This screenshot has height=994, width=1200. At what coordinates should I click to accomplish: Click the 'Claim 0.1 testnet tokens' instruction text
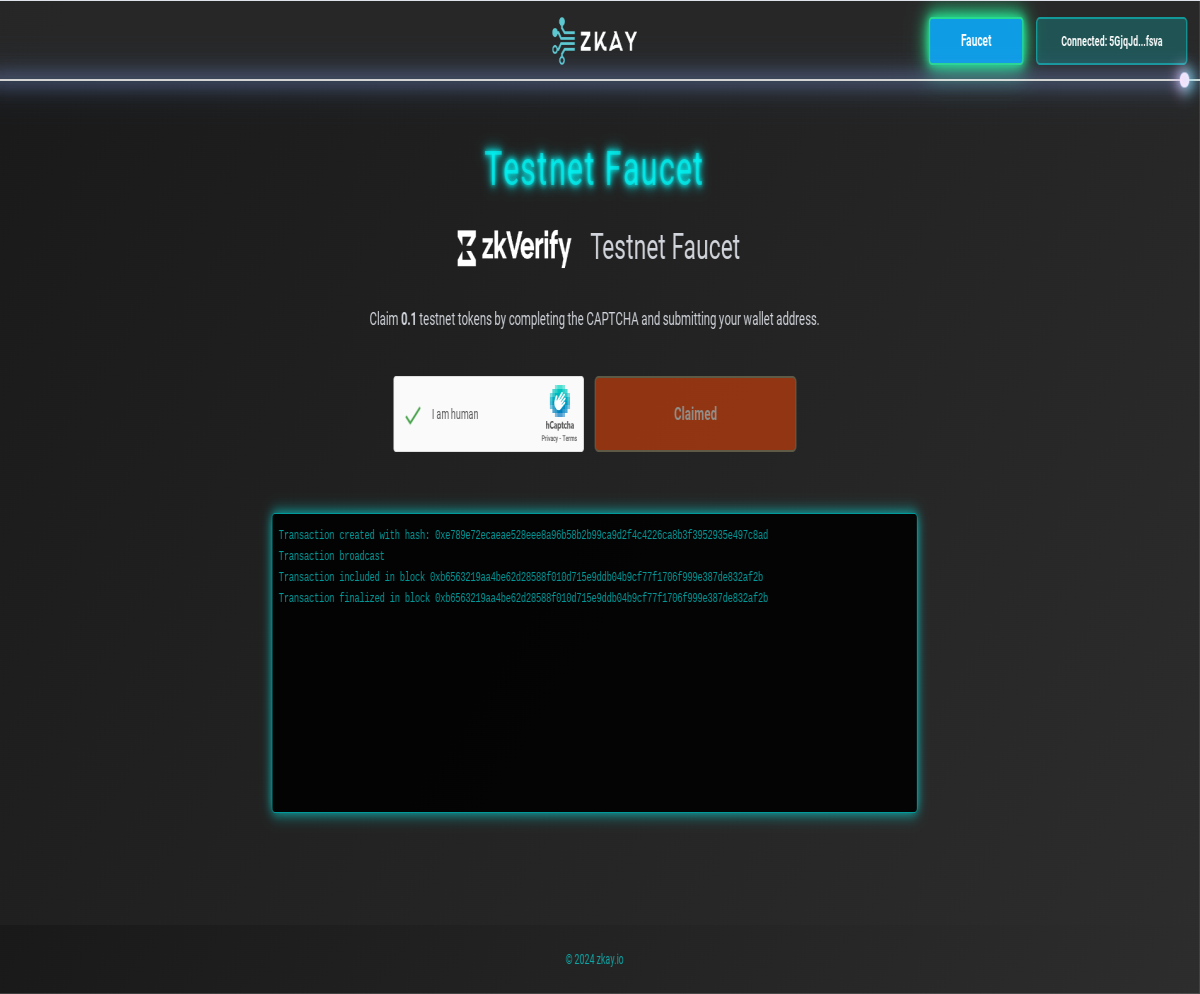click(x=594, y=320)
